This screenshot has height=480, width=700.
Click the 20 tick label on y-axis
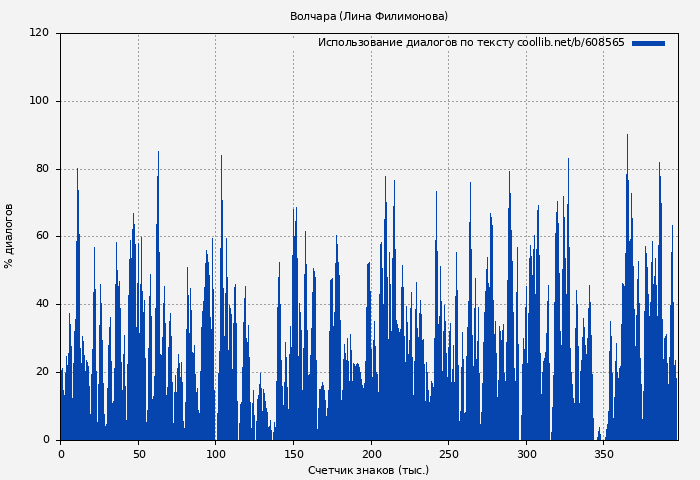(x=42, y=372)
